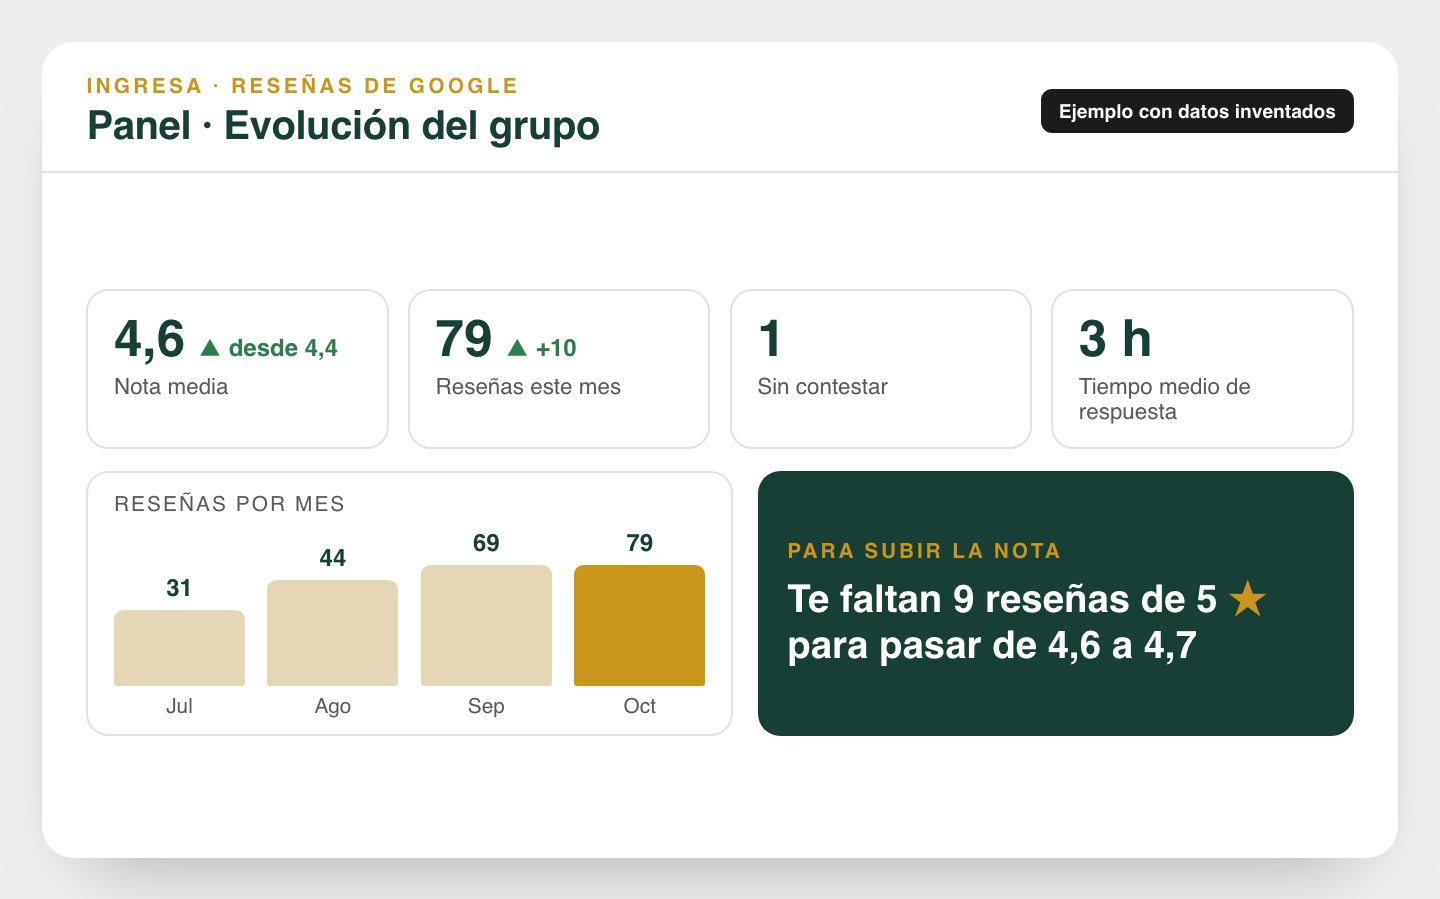Image resolution: width=1440 pixels, height=899 pixels.
Task: Click the 'INGRESA · RESEÑAS DE GOOGLE' header label
Action: click(302, 86)
